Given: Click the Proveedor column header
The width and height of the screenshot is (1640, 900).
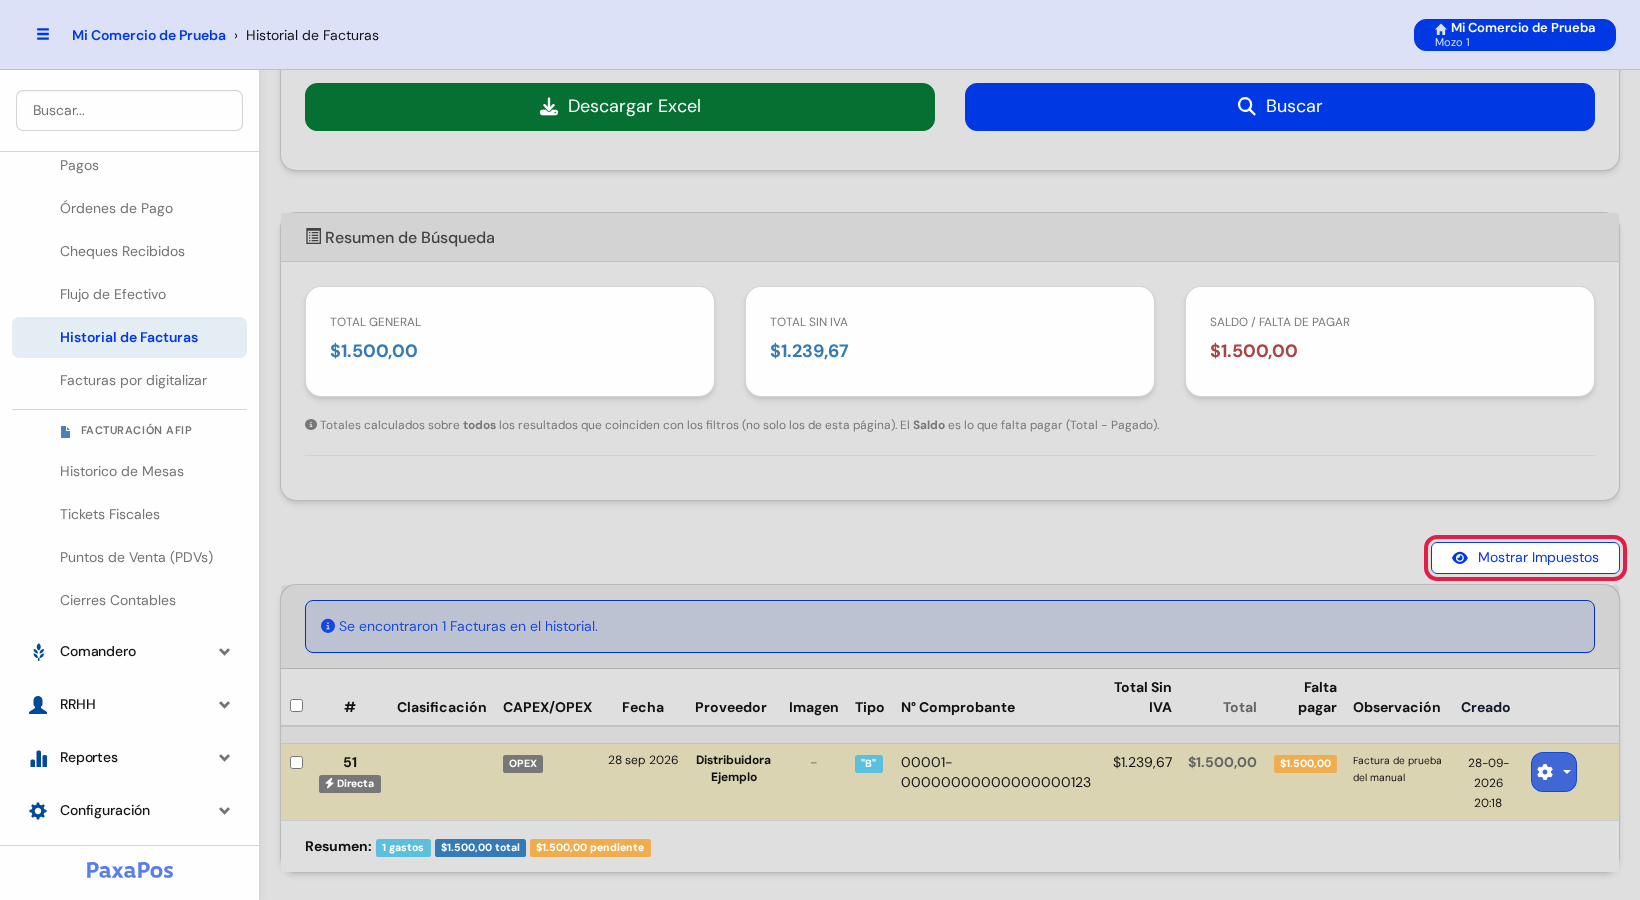Looking at the screenshot, I should pos(731,708).
